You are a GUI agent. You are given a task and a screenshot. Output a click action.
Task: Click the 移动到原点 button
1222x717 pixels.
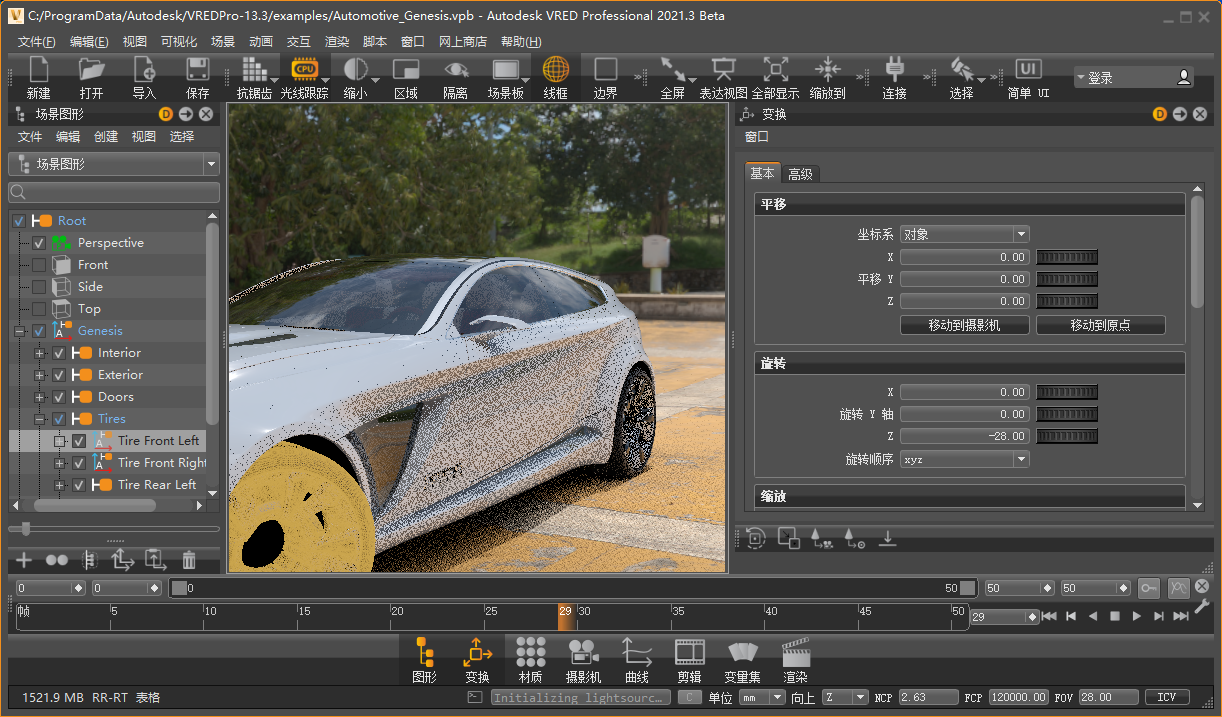click(x=1100, y=325)
